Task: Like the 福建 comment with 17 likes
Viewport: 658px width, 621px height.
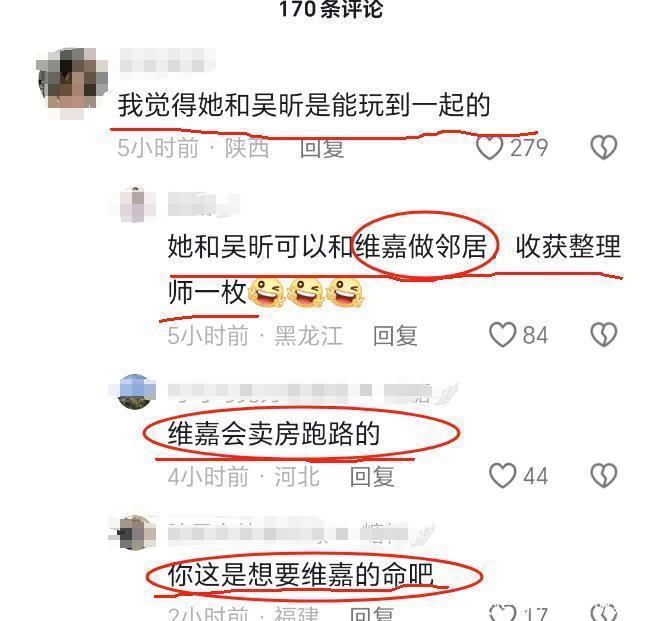Action: (x=502, y=613)
